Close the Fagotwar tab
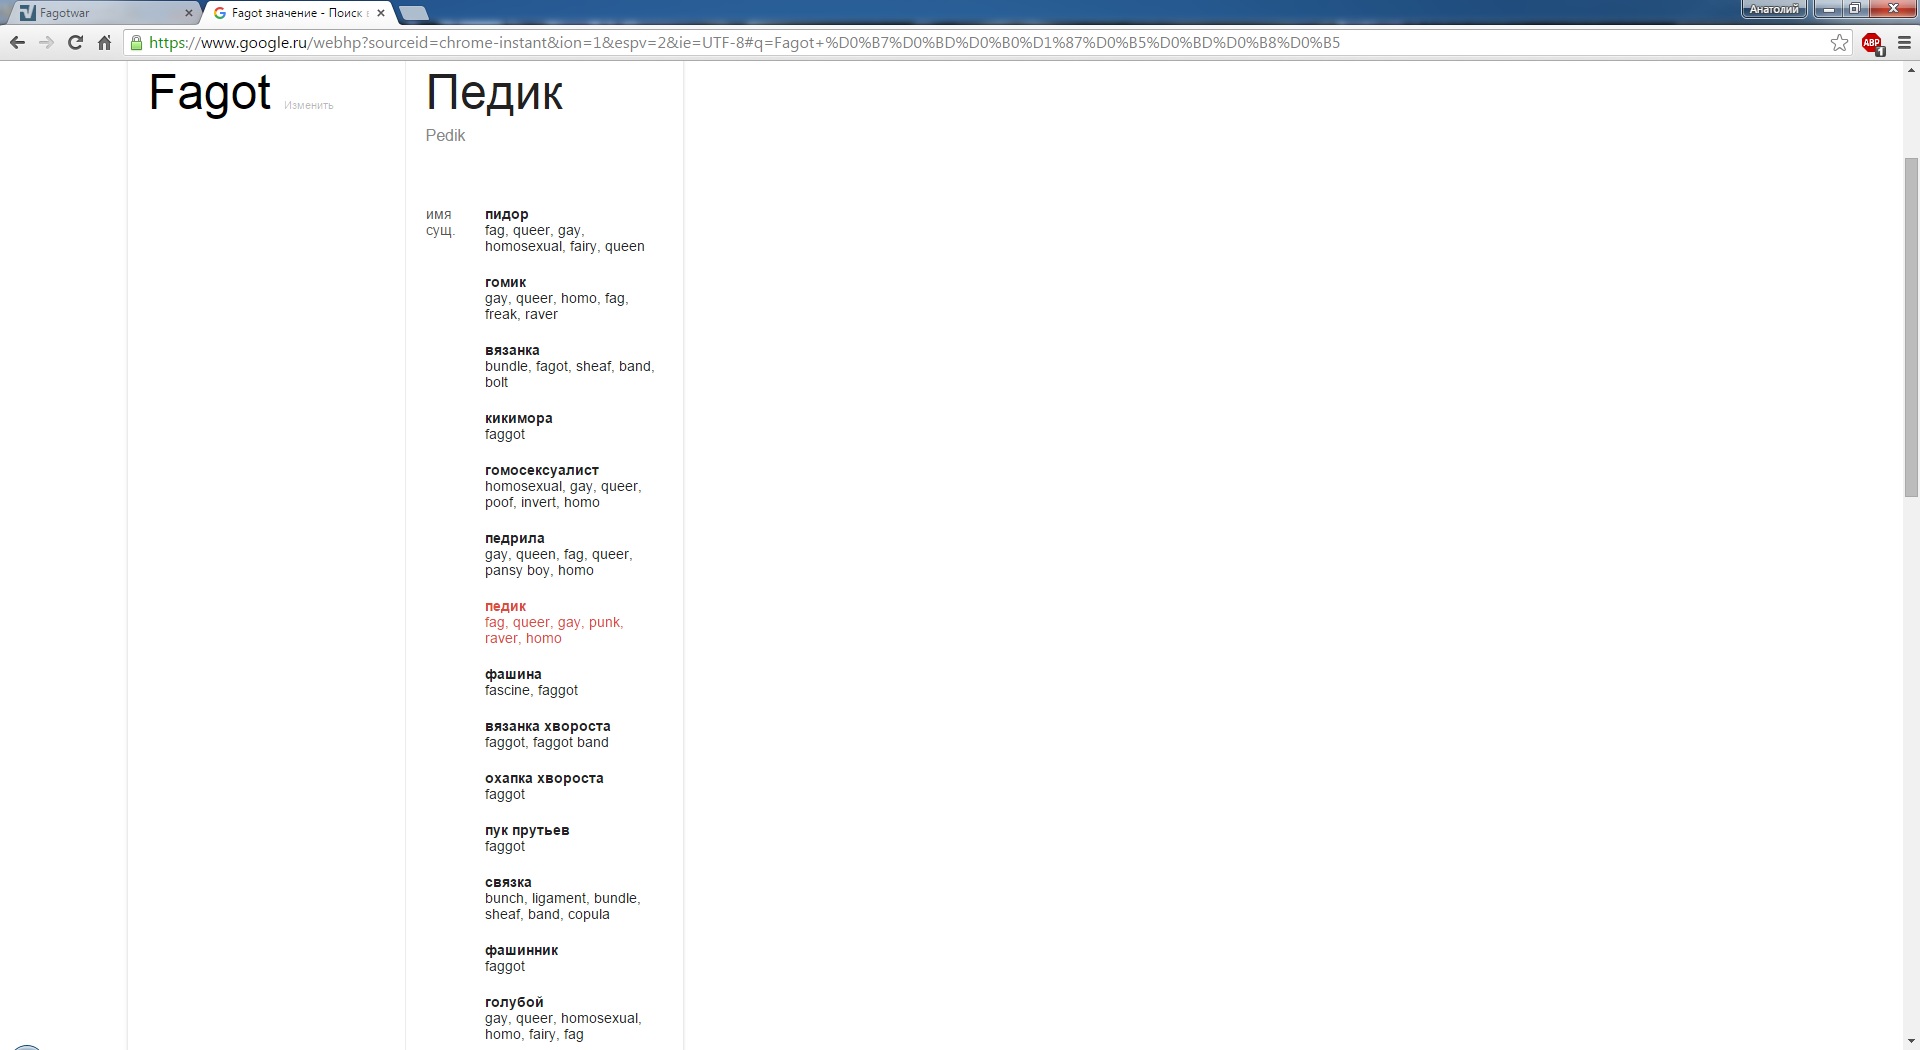Screen dimensions: 1920x1050 coord(188,13)
